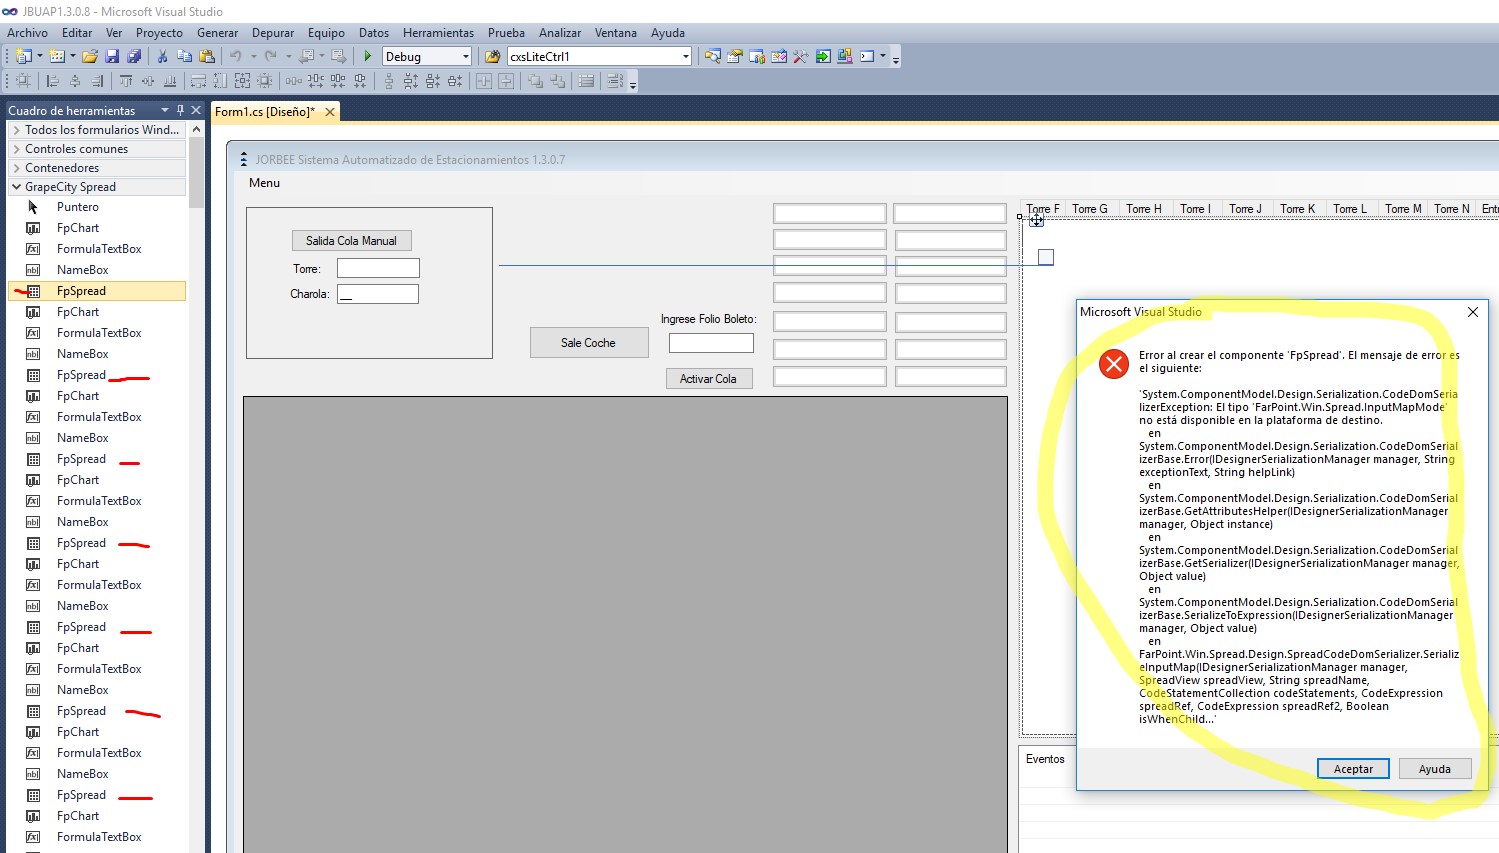Image resolution: width=1499 pixels, height=853 pixels.
Task: Cut the selection with the scissors icon
Action: tap(162, 56)
